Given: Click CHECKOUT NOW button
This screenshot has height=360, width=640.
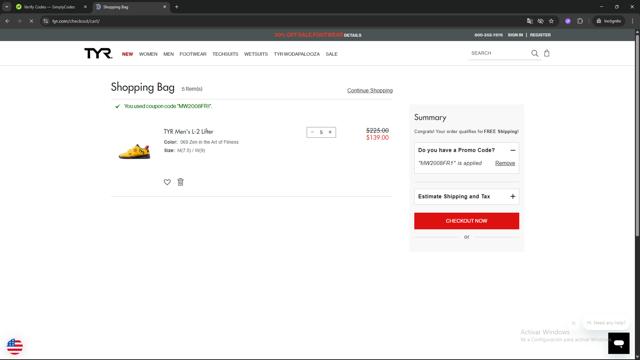Looking at the screenshot, I should click(467, 221).
